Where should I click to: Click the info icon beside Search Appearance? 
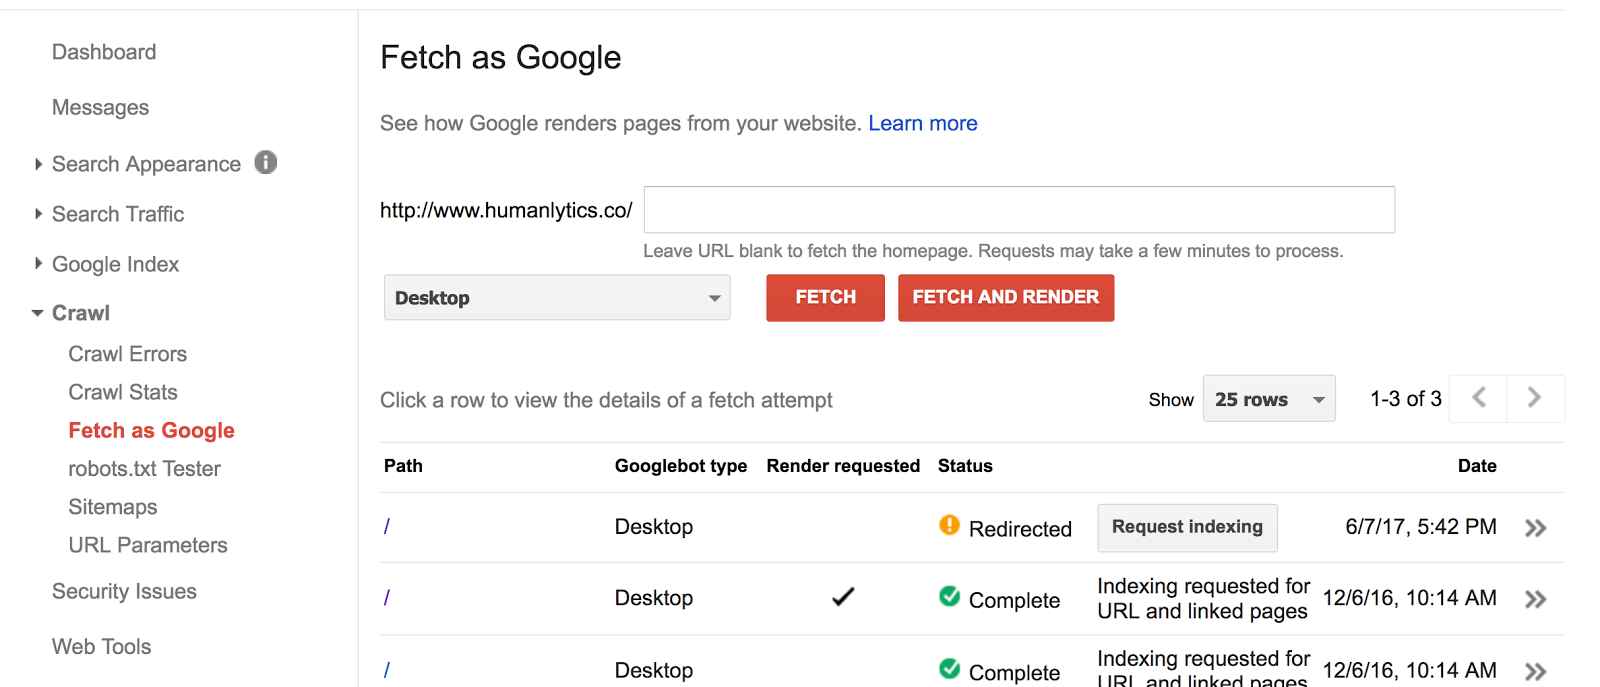[x=265, y=162]
